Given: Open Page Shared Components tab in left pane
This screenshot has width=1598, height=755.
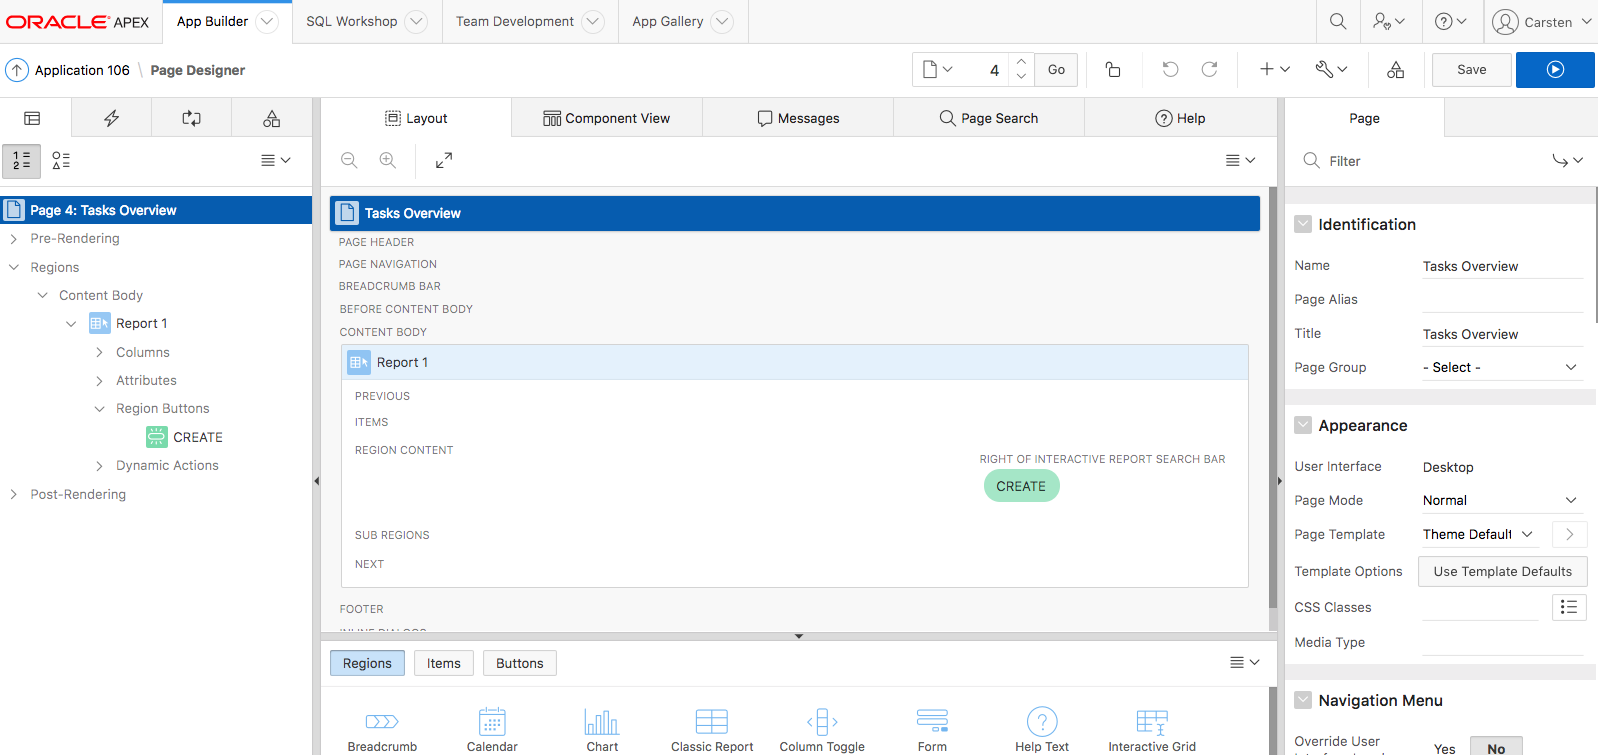Looking at the screenshot, I should click(x=272, y=118).
